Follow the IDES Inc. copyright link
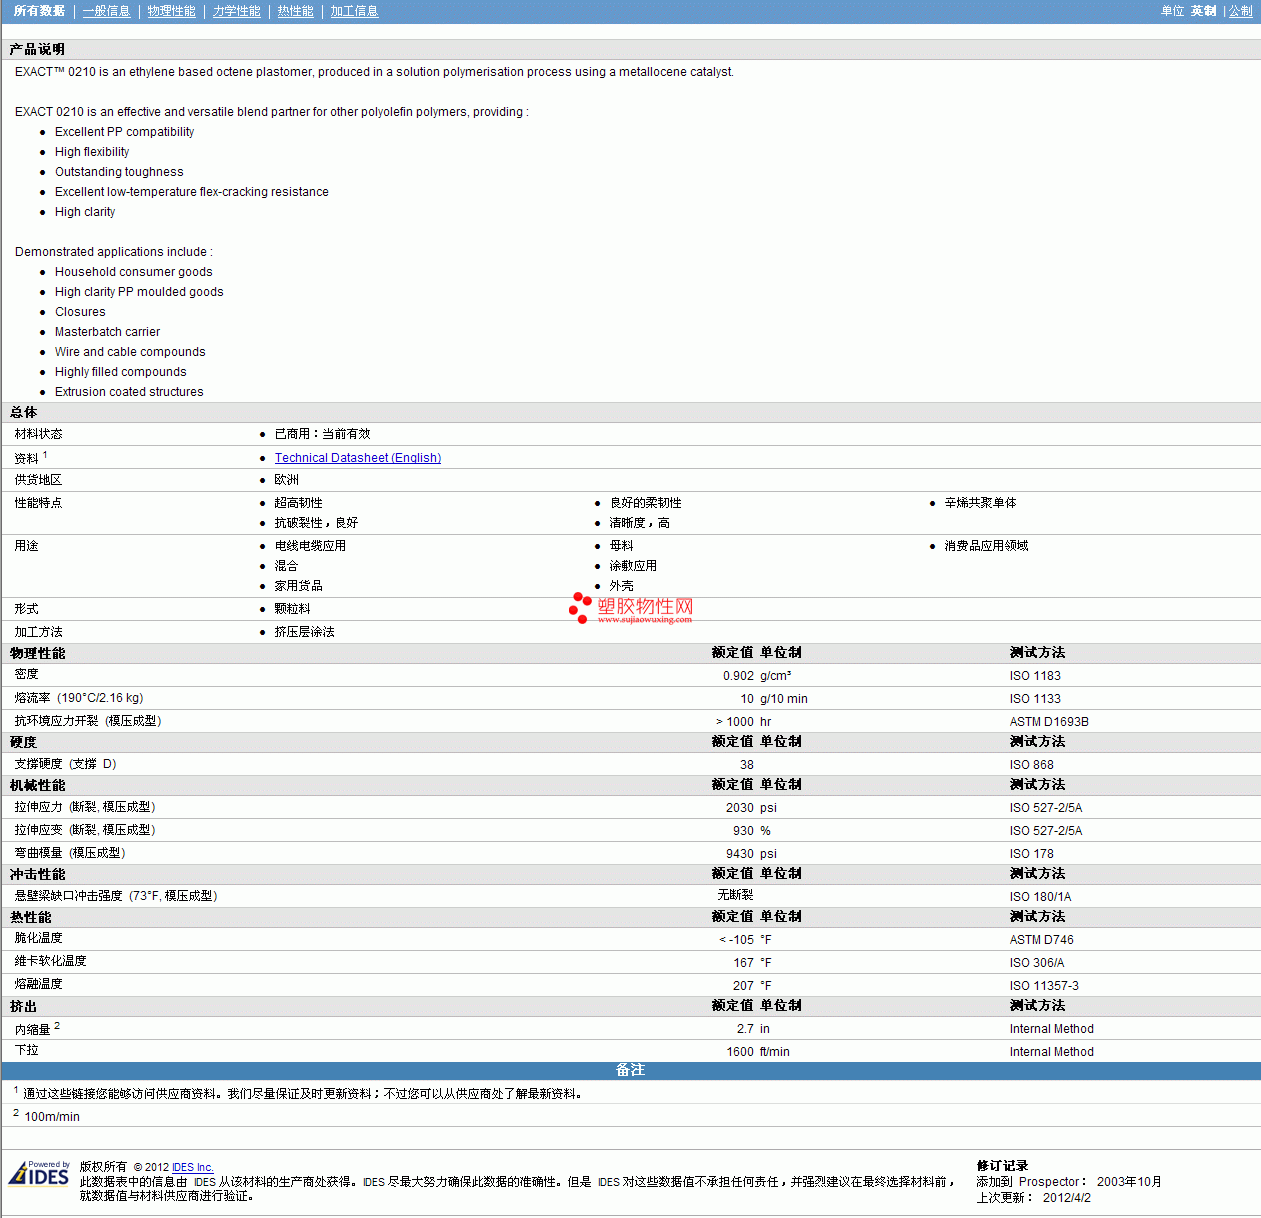 point(193,1167)
